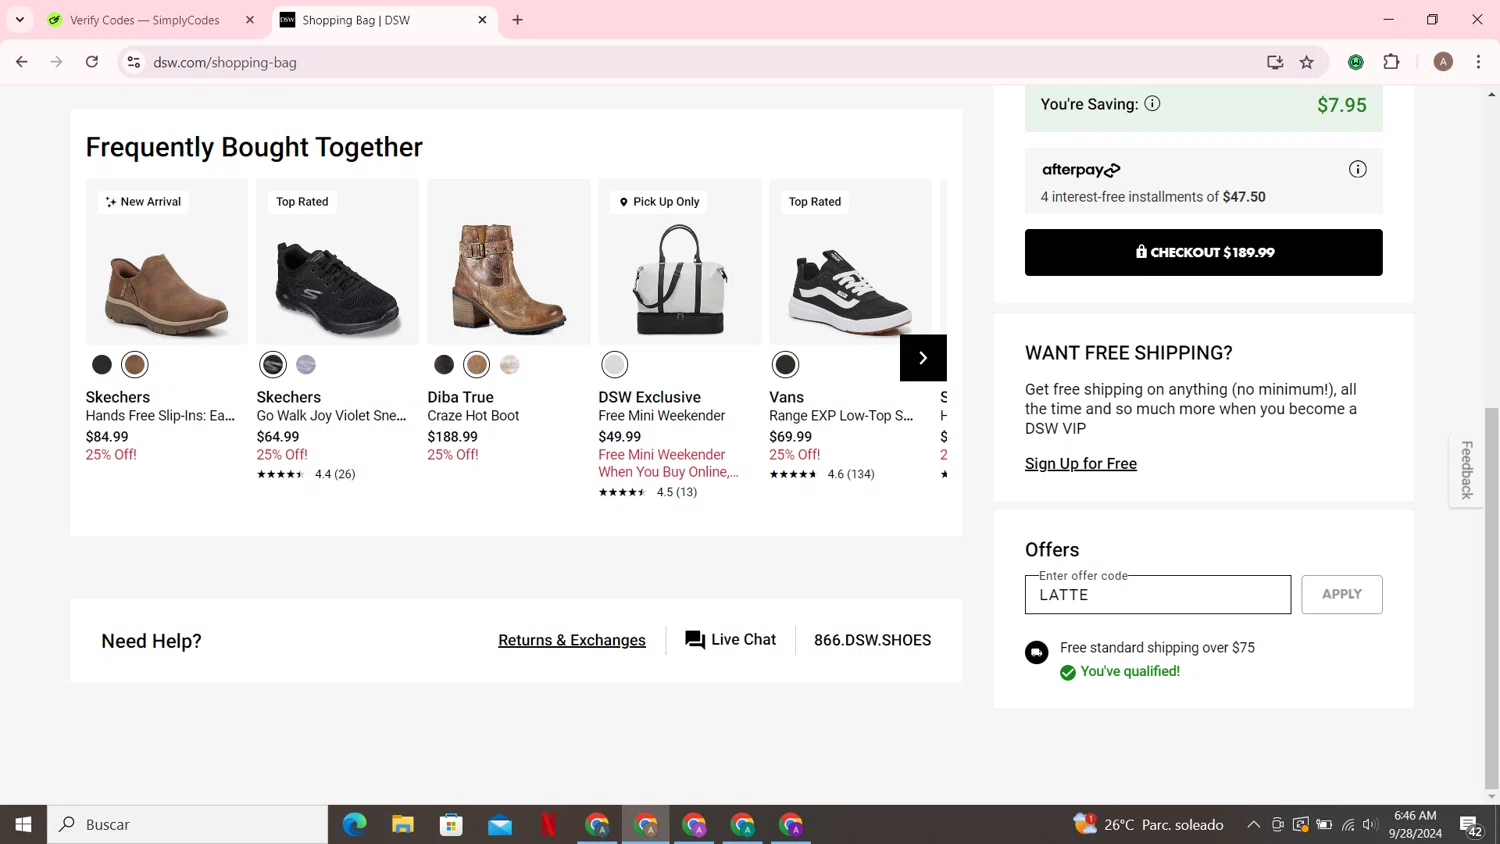This screenshot has height=844, width=1500.
Task: Select black swatch for Vans Range EXP
Action: [786, 365]
